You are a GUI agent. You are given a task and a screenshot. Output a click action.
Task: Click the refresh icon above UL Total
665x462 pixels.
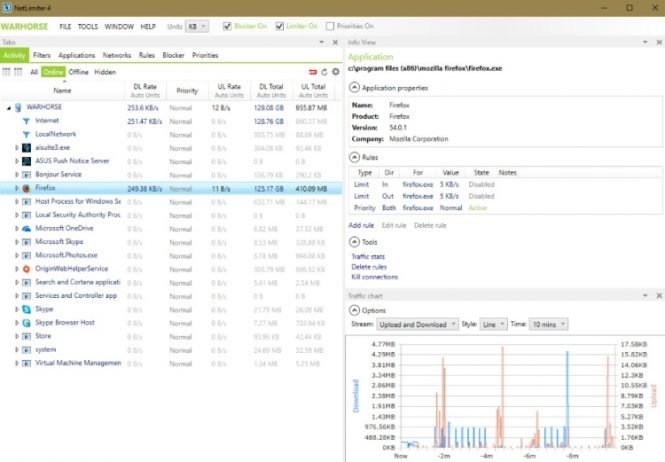(324, 72)
